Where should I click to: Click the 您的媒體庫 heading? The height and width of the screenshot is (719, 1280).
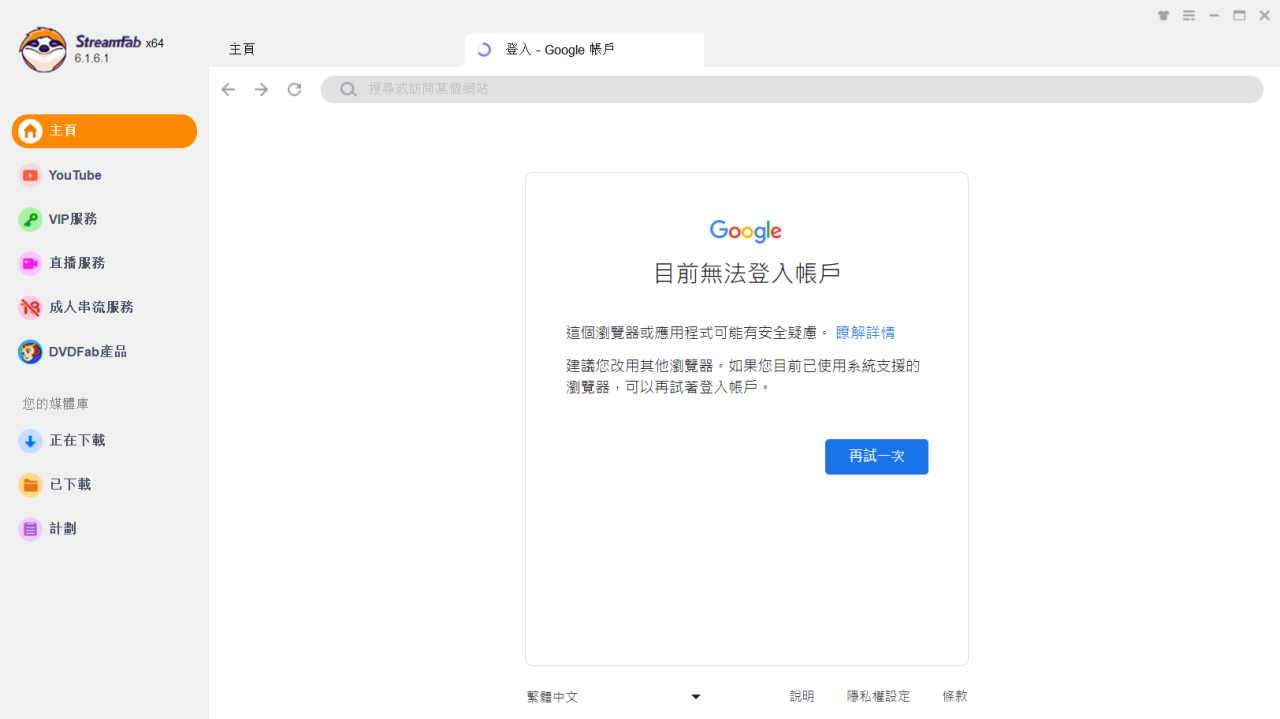(56, 404)
